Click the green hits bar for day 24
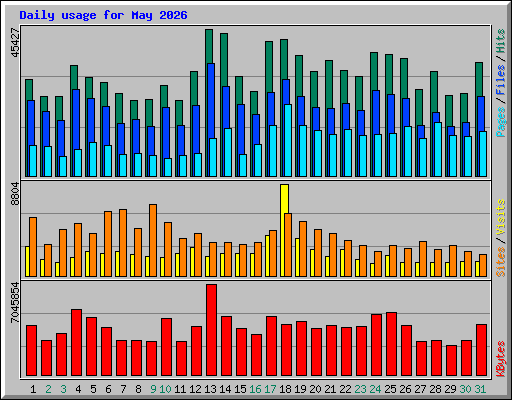Screen dimensions: 512x400 point(374,71)
